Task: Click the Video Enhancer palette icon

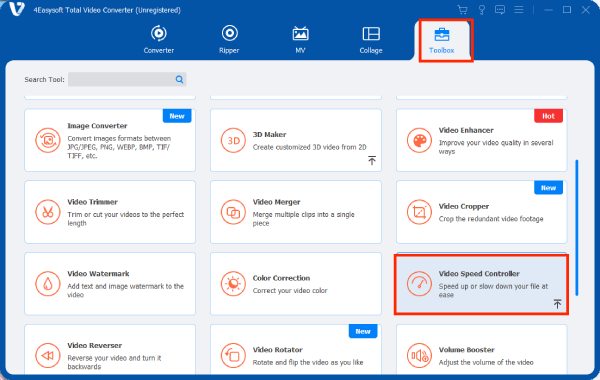Action: pyautogui.click(x=419, y=140)
